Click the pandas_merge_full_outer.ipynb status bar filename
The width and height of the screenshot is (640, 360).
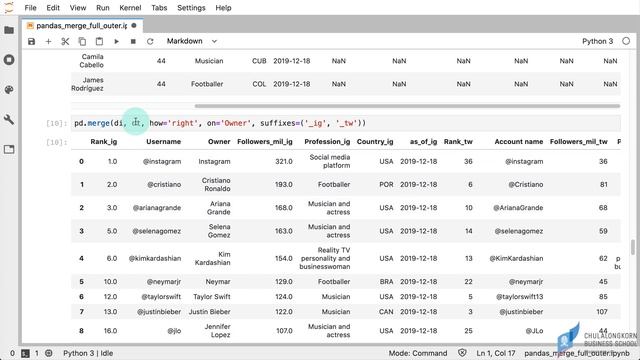(577, 353)
